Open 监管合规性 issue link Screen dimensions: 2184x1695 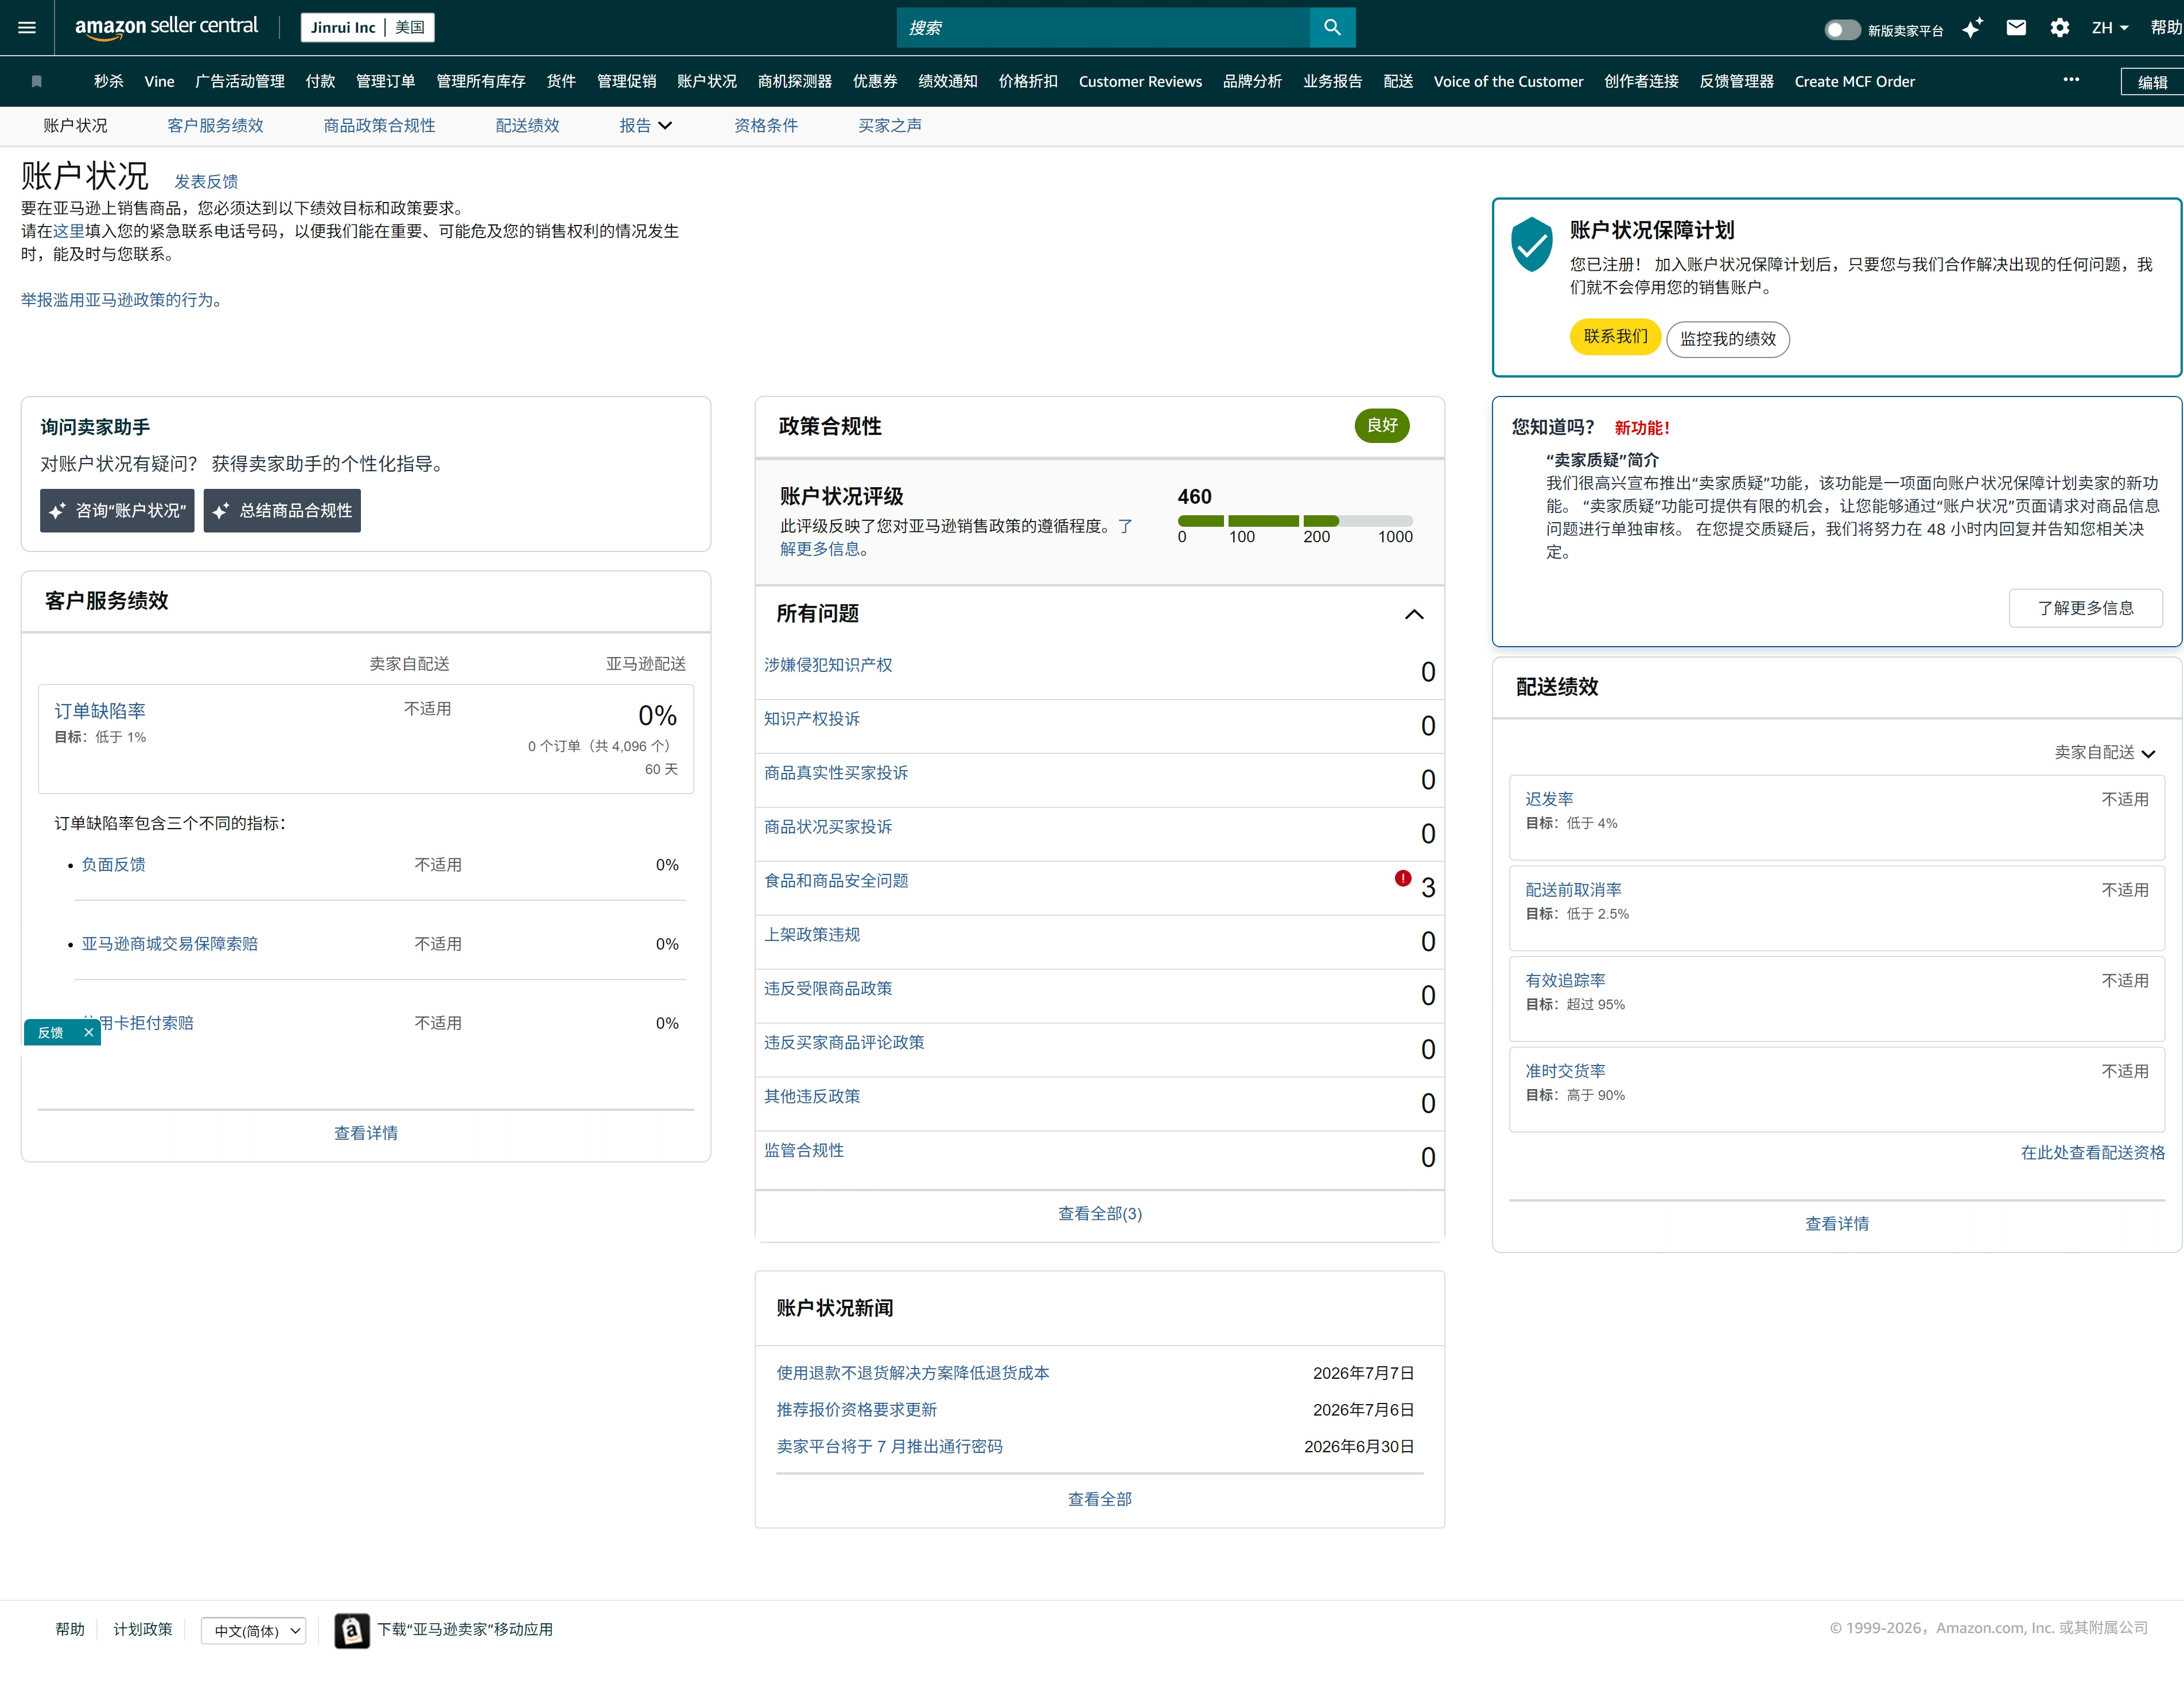(x=804, y=1151)
